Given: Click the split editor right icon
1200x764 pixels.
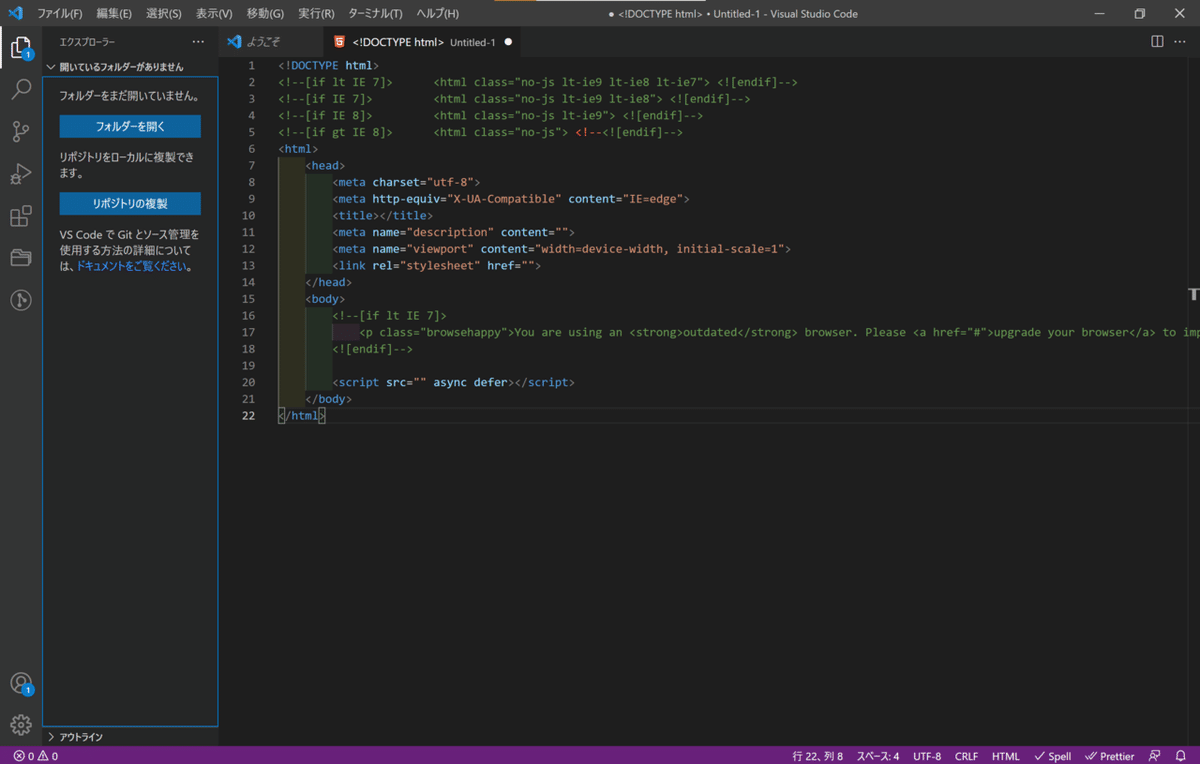Looking at the screenshot, I should click(x=1157, y=42).
